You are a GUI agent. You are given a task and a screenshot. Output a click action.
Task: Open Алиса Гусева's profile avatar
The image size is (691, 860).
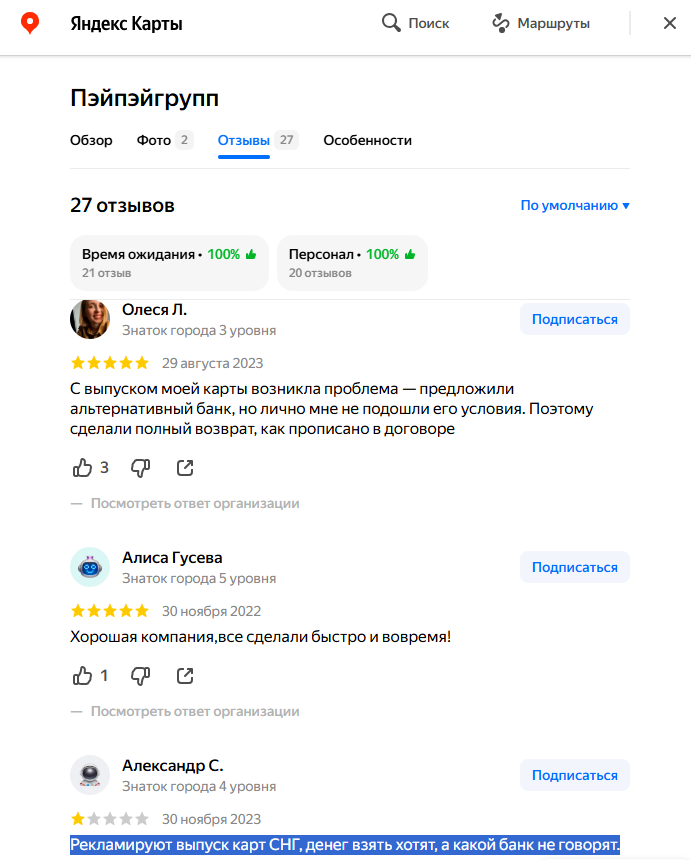90,567
